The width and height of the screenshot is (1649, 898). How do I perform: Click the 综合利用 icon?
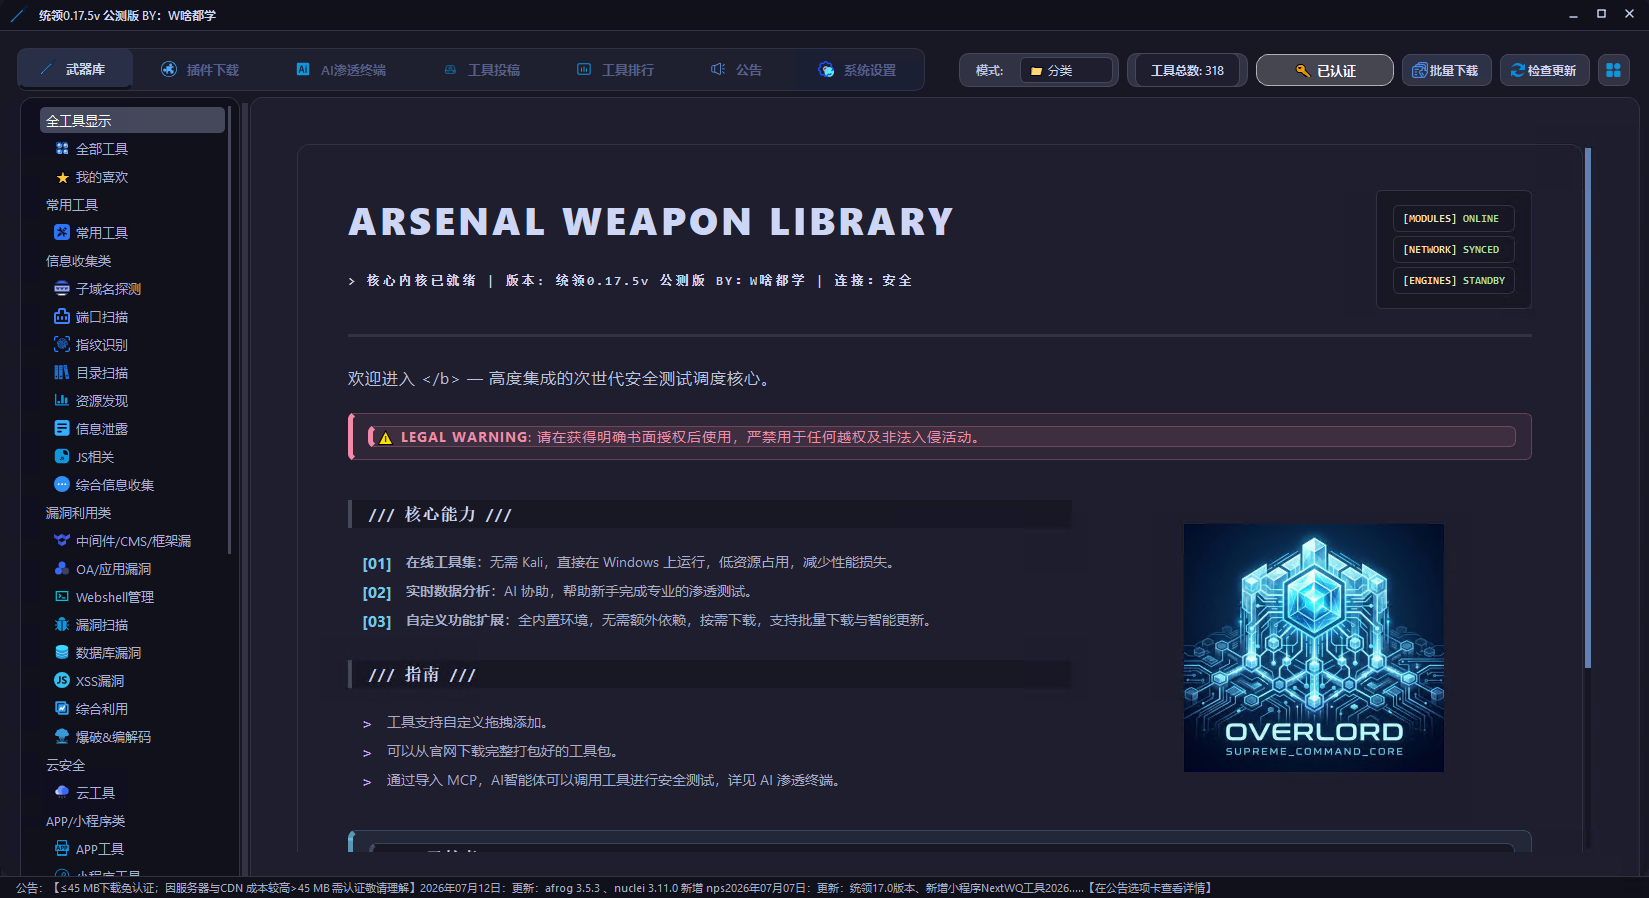[x=62, y=709]
